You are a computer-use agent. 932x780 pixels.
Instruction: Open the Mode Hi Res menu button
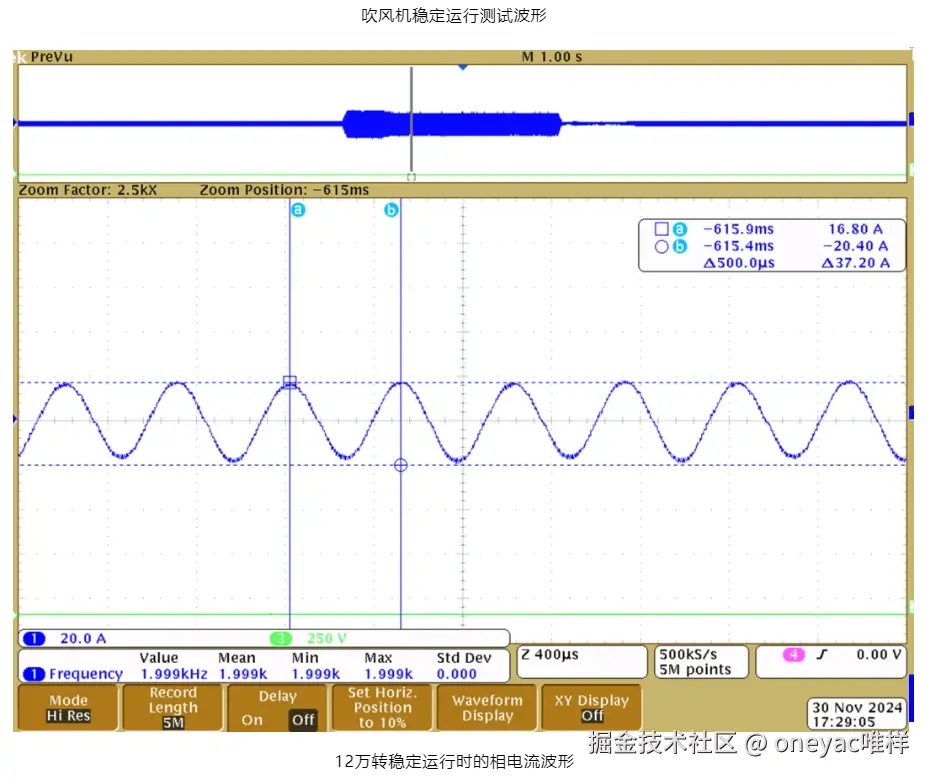[68, 707]
